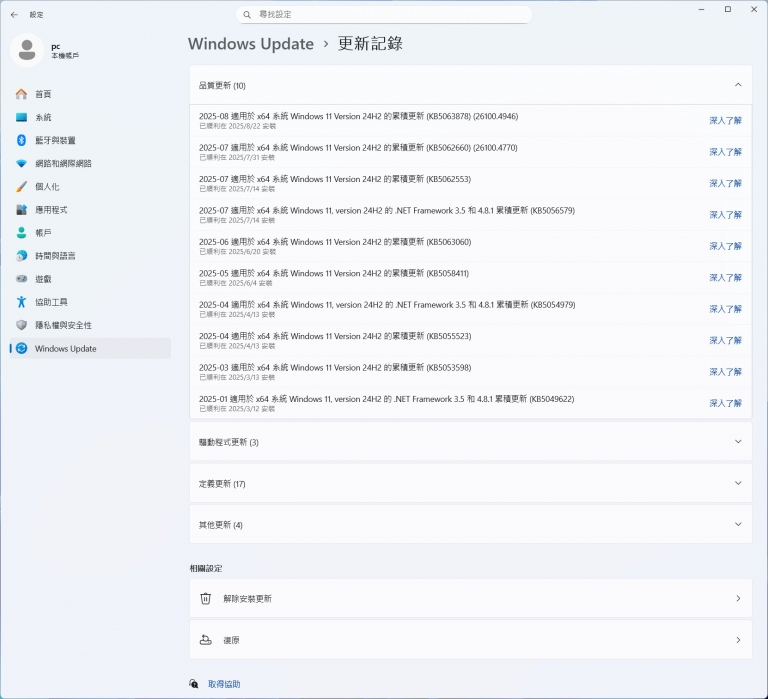Select 個人化 in the sidebar
This screenshot has height=699, width=768.
pyautogui.click(x=90, y=187)
